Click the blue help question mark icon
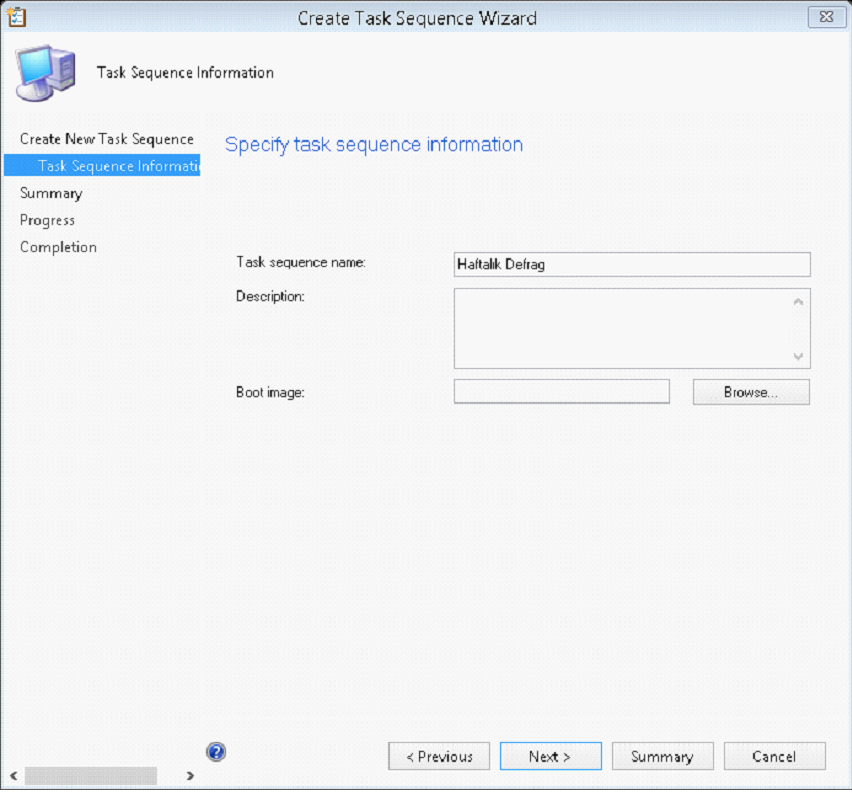The height and width of the screenshot is (806, 852). [216, 752]
